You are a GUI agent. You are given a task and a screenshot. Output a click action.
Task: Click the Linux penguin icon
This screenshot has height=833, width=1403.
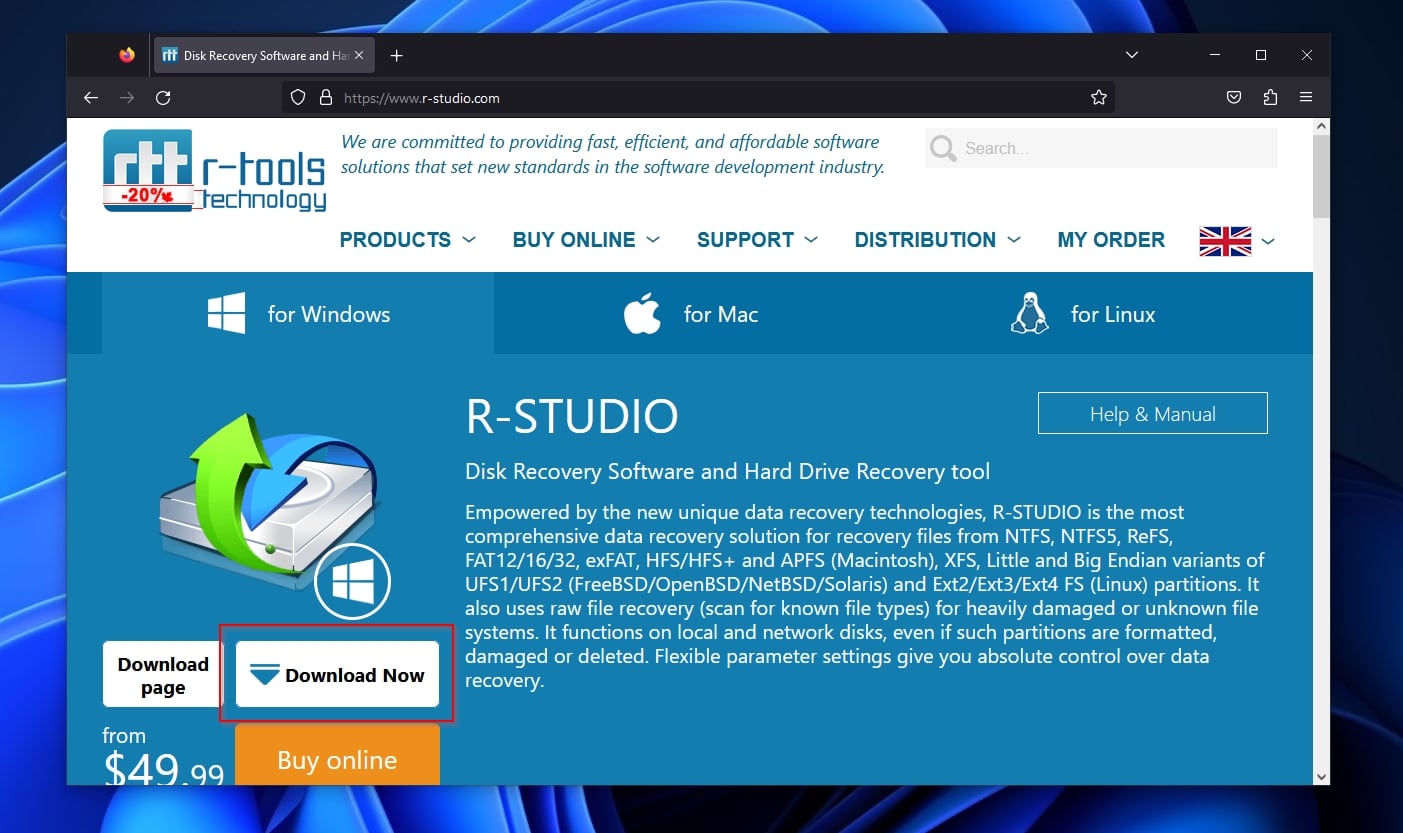tap(1030, 313)
